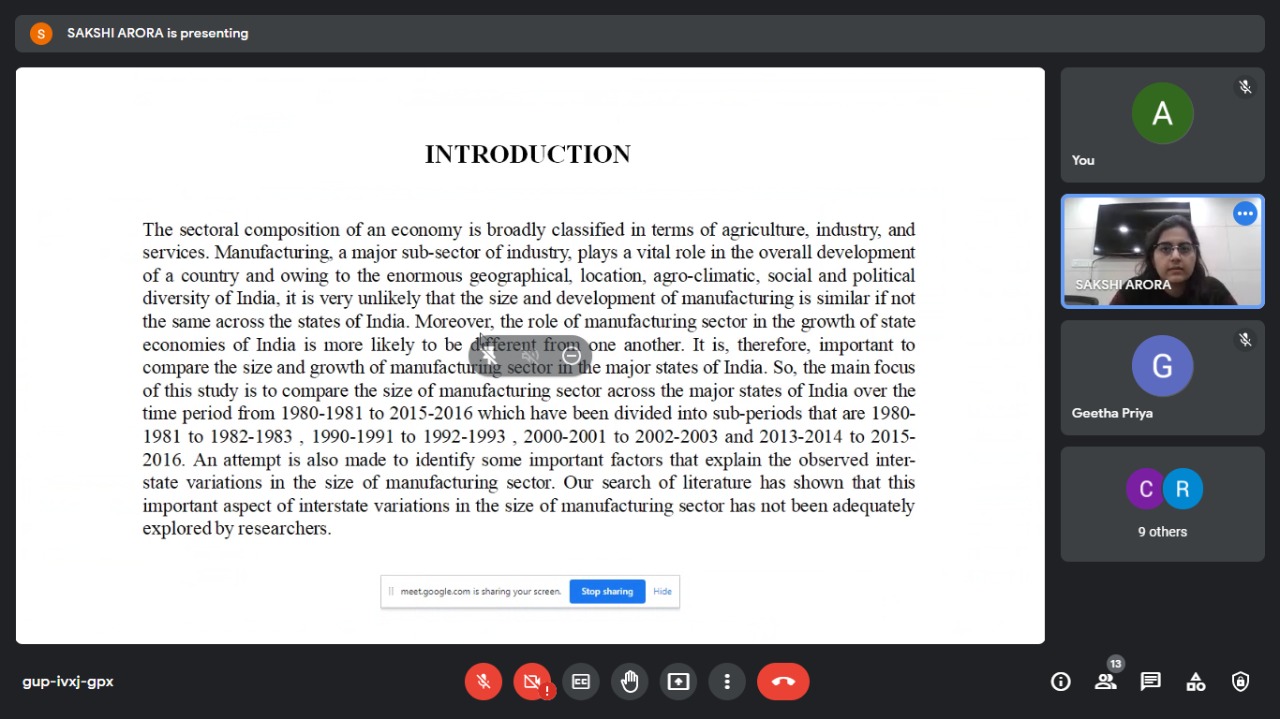Raise your hand in the meeting

click(x=630, y=681)
